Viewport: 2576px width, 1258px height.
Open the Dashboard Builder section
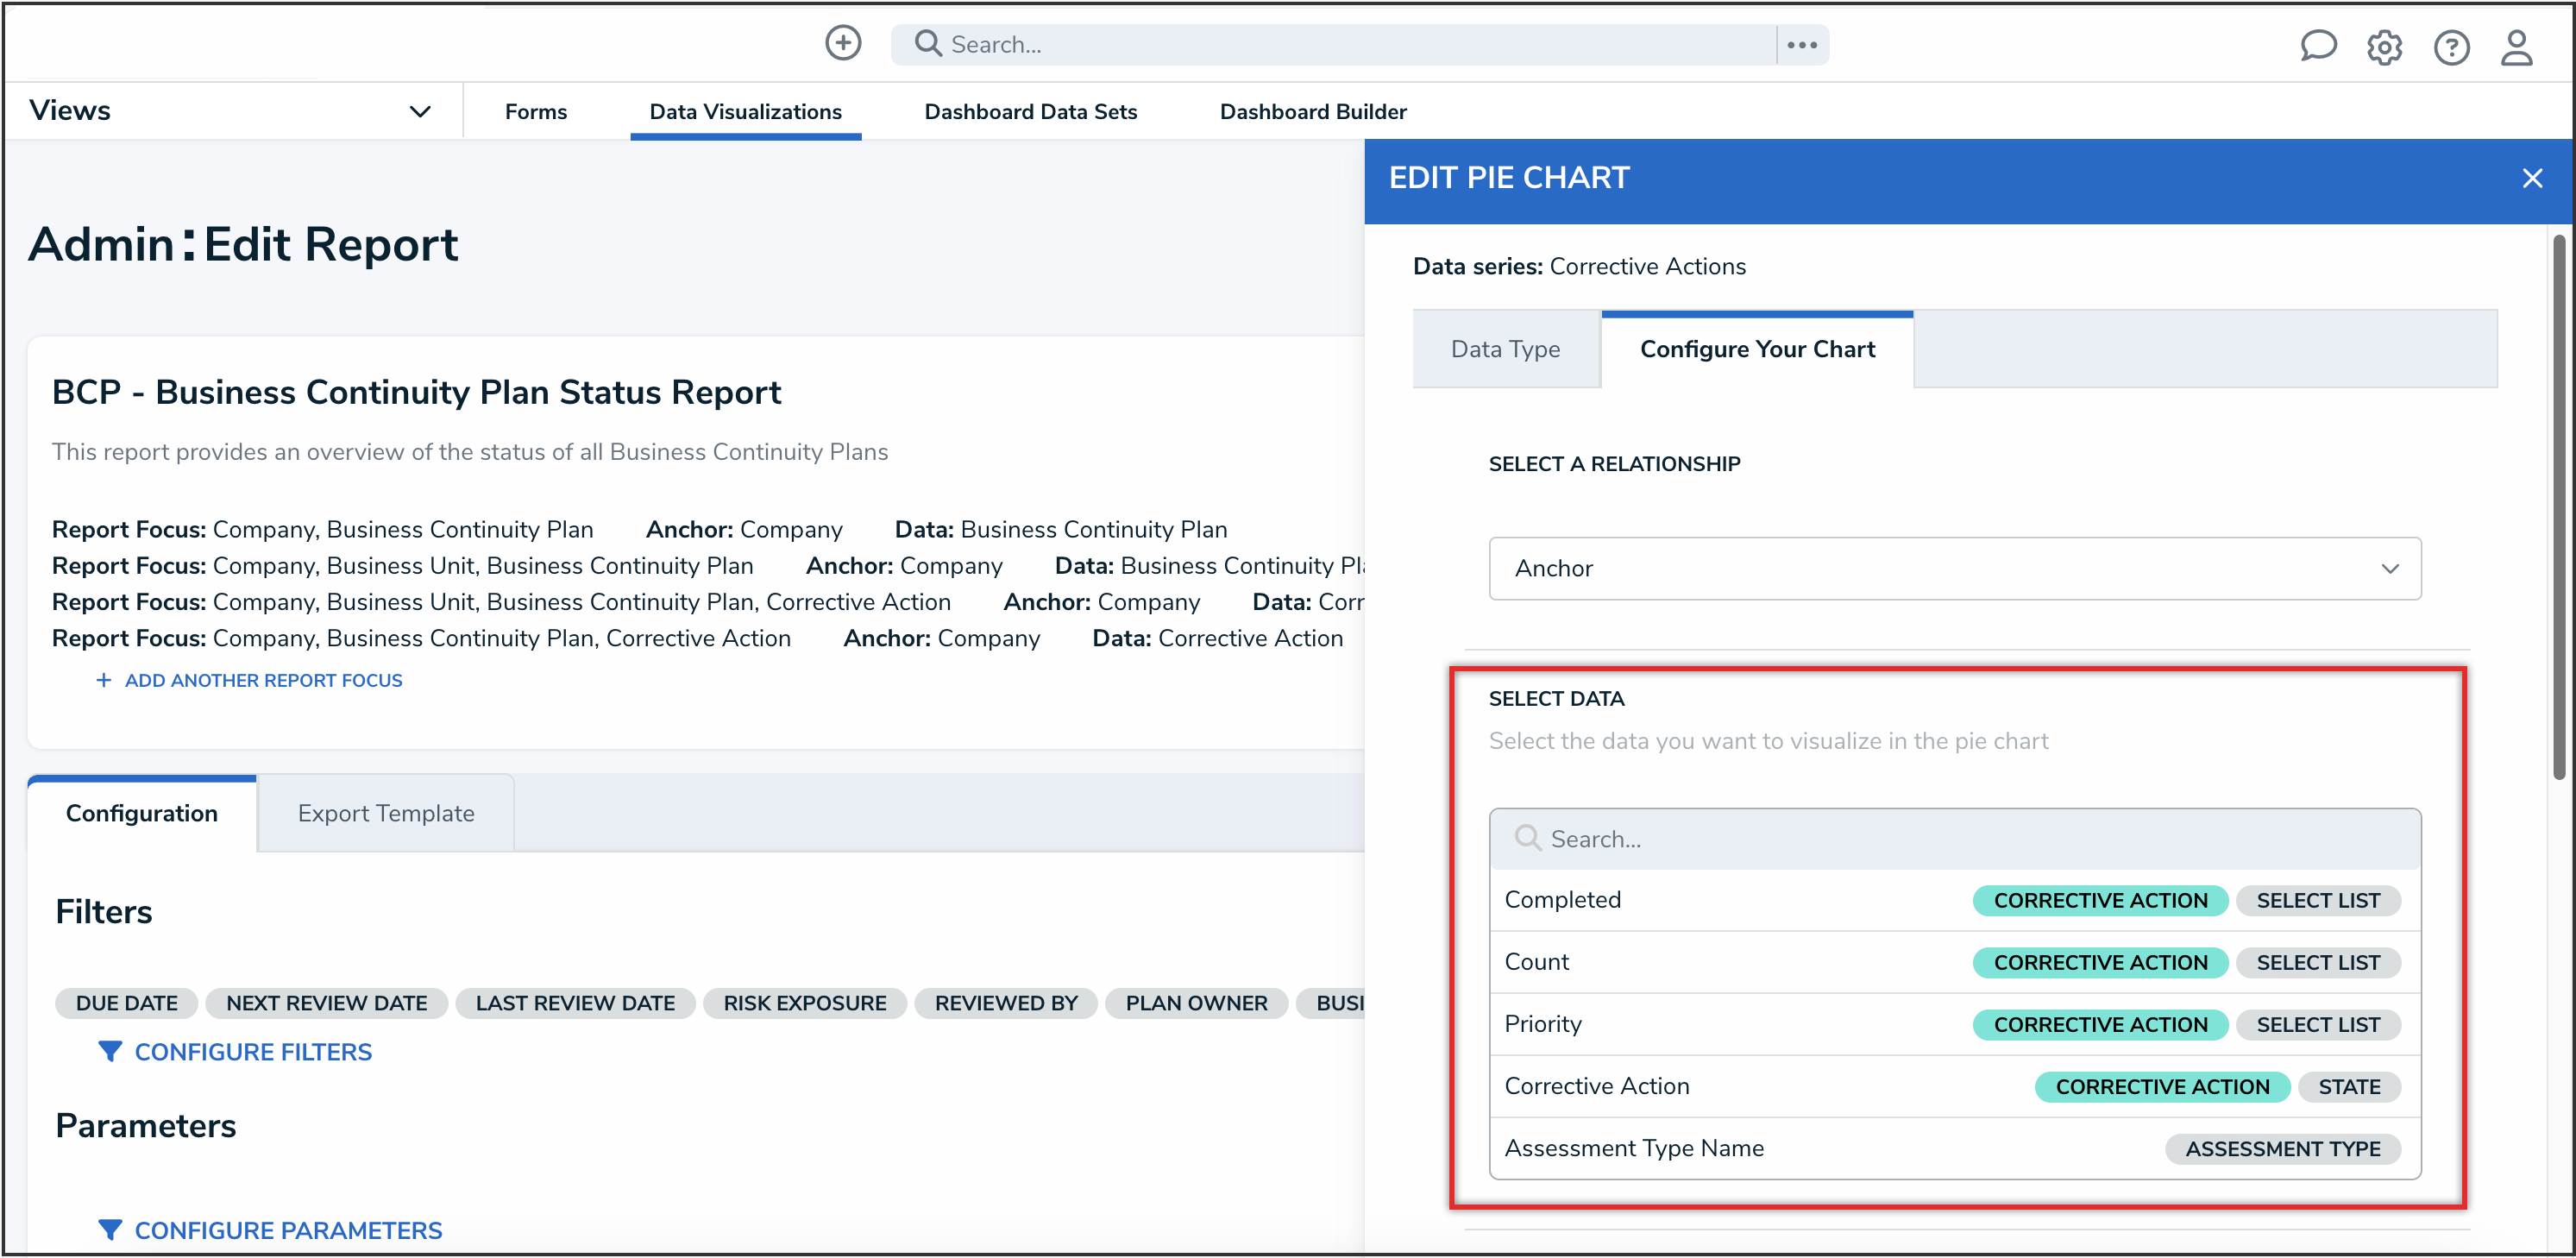coord(1313,111)
